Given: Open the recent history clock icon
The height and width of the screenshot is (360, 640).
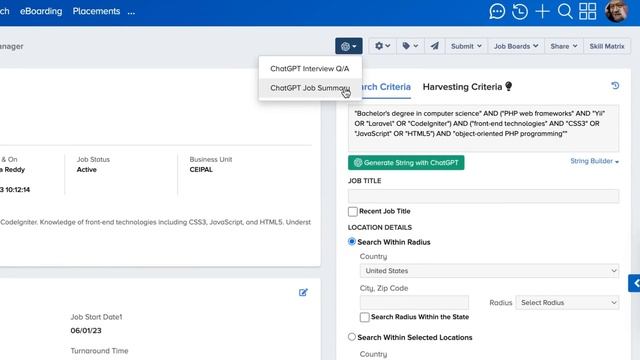Looking at the screenshot, I should (x=520, y=11).
